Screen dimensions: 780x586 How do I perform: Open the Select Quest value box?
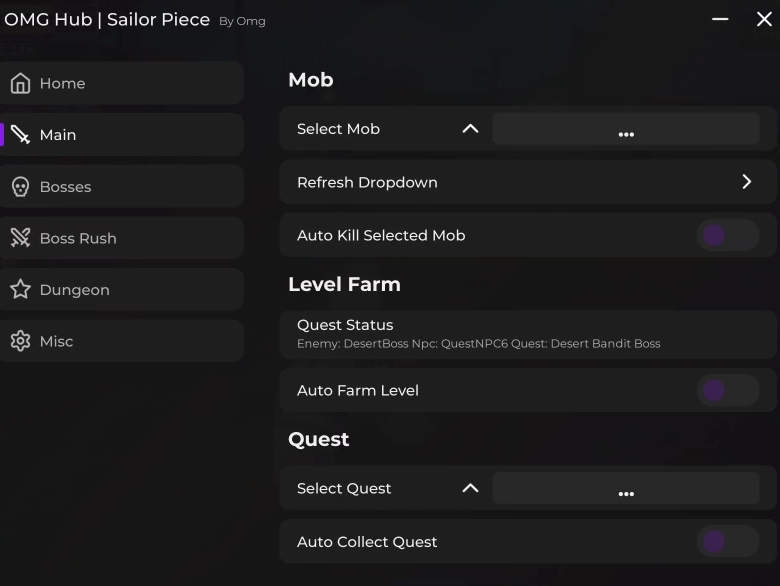[x=626, y=488]
